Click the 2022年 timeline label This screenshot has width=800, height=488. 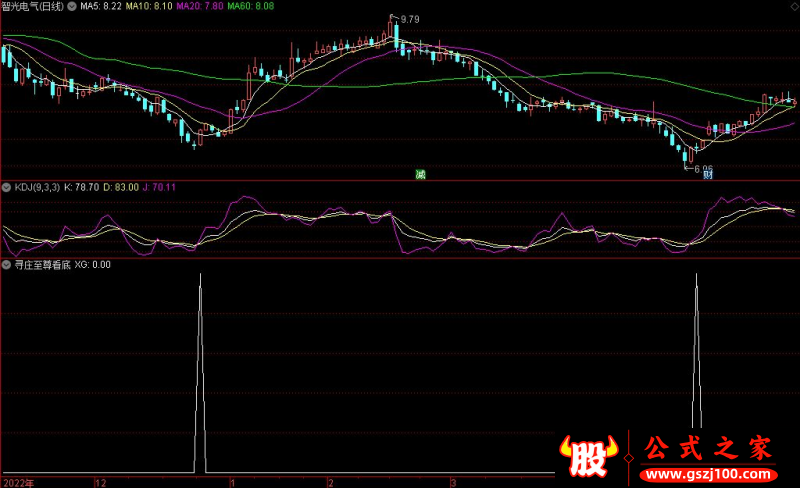(17, 481)
